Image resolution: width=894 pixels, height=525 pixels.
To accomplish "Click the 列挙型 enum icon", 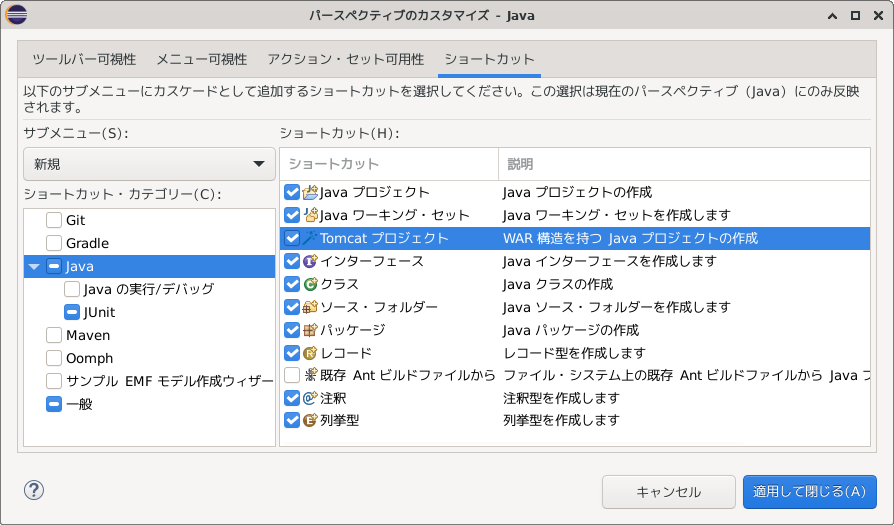I will pos(310,420).
